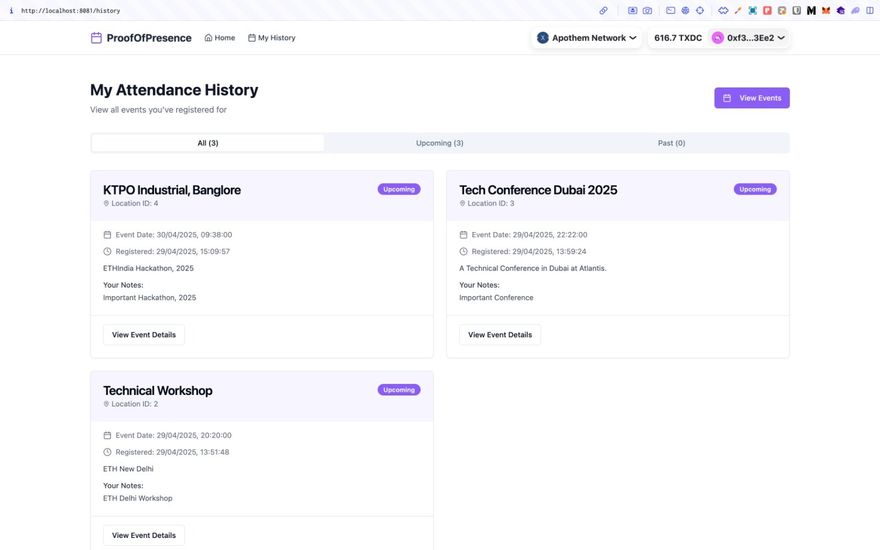
Task: Select the Past (0) tab
Action: coord(671,143)
